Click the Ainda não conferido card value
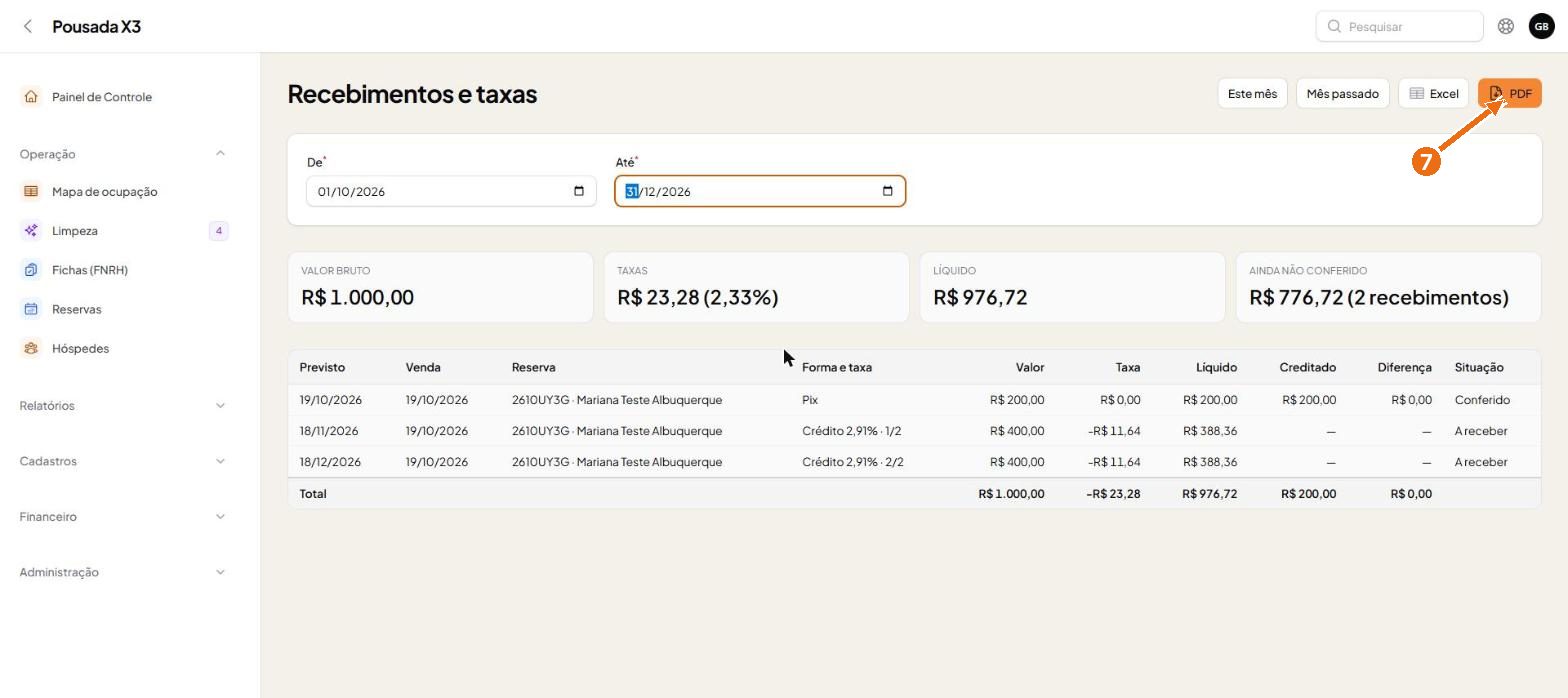 click(x=1379, y=297)
